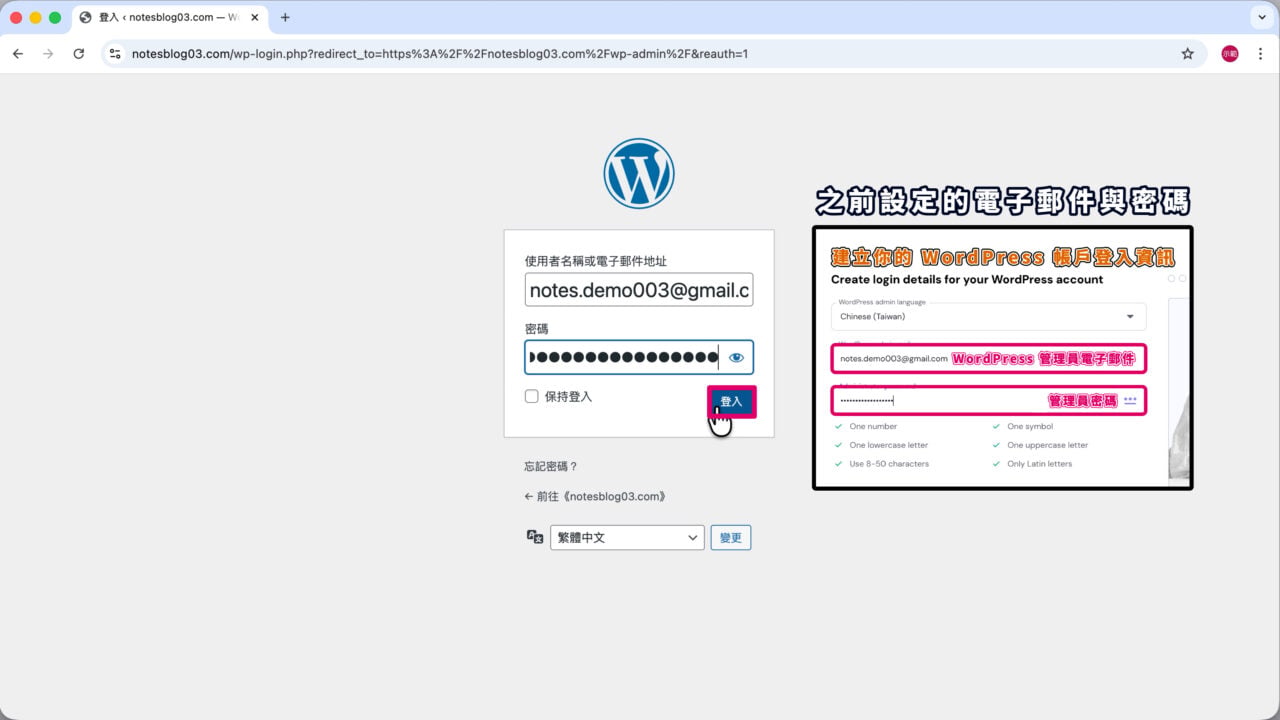Expand the tab search chevron button

coord(1260,17)
